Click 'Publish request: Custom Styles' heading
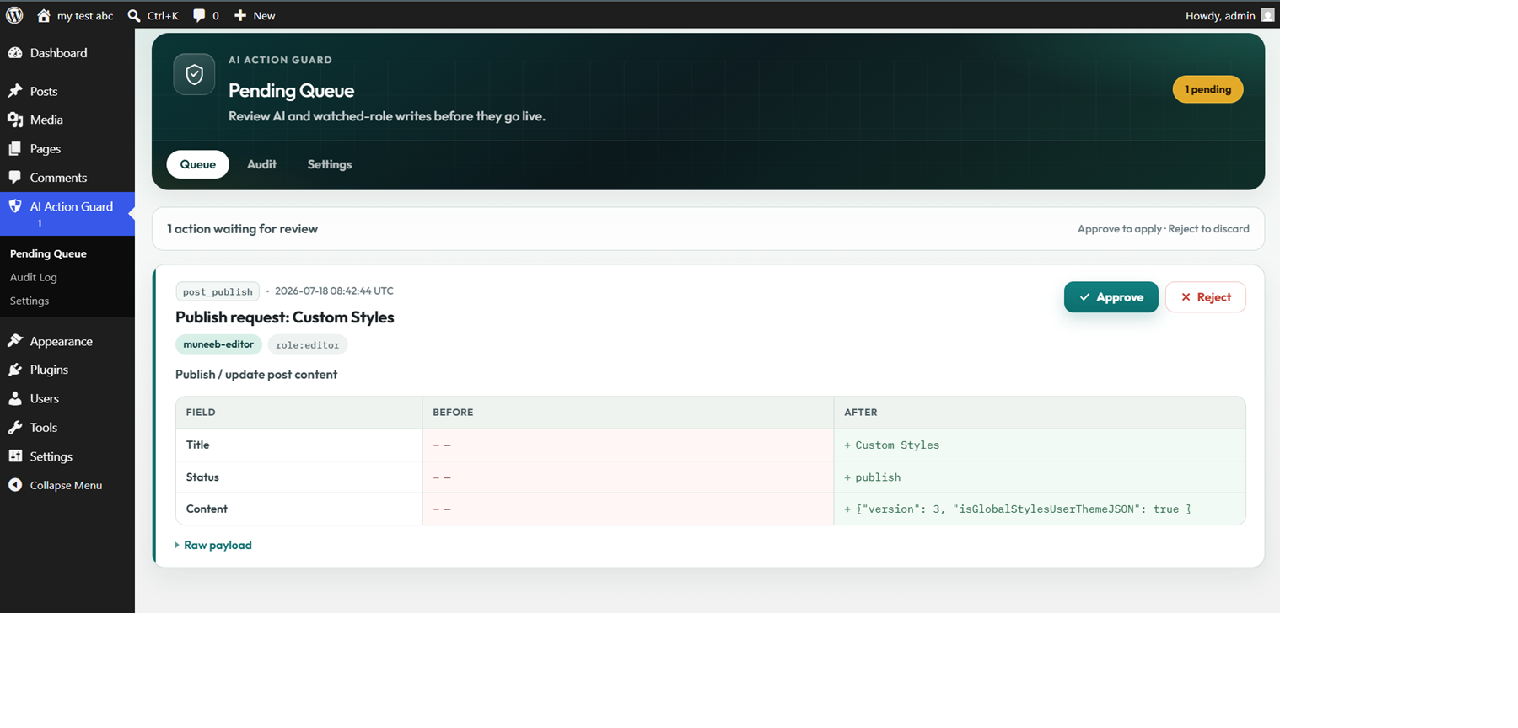 [285, 317]
